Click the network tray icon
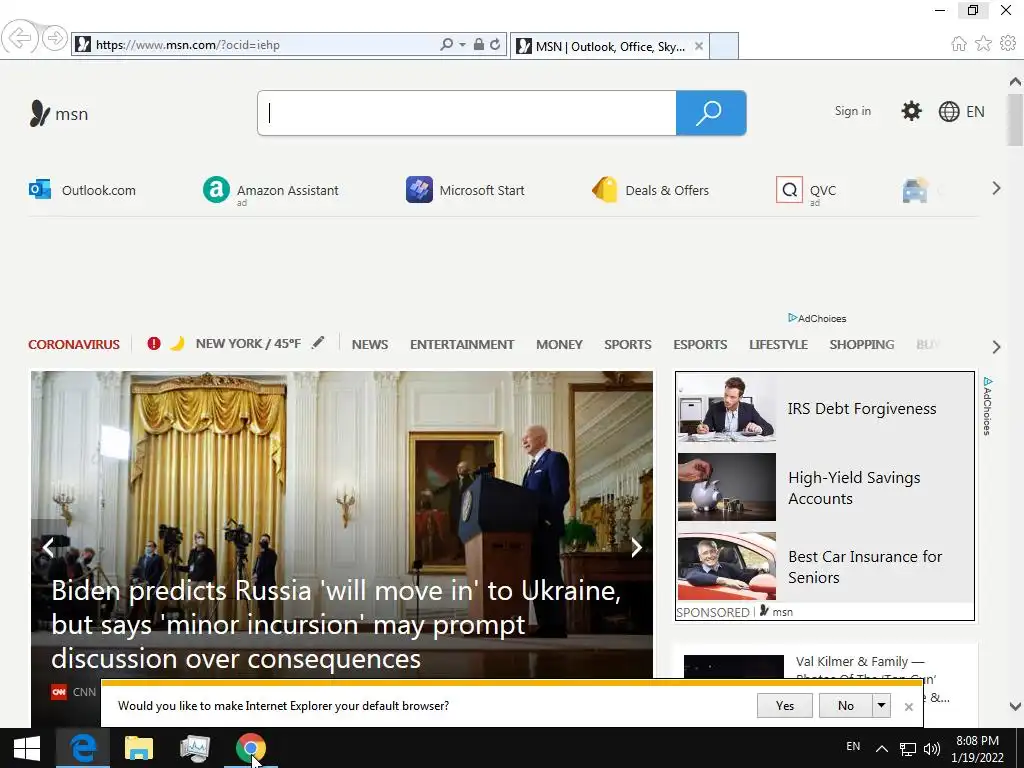 (908, 749)
